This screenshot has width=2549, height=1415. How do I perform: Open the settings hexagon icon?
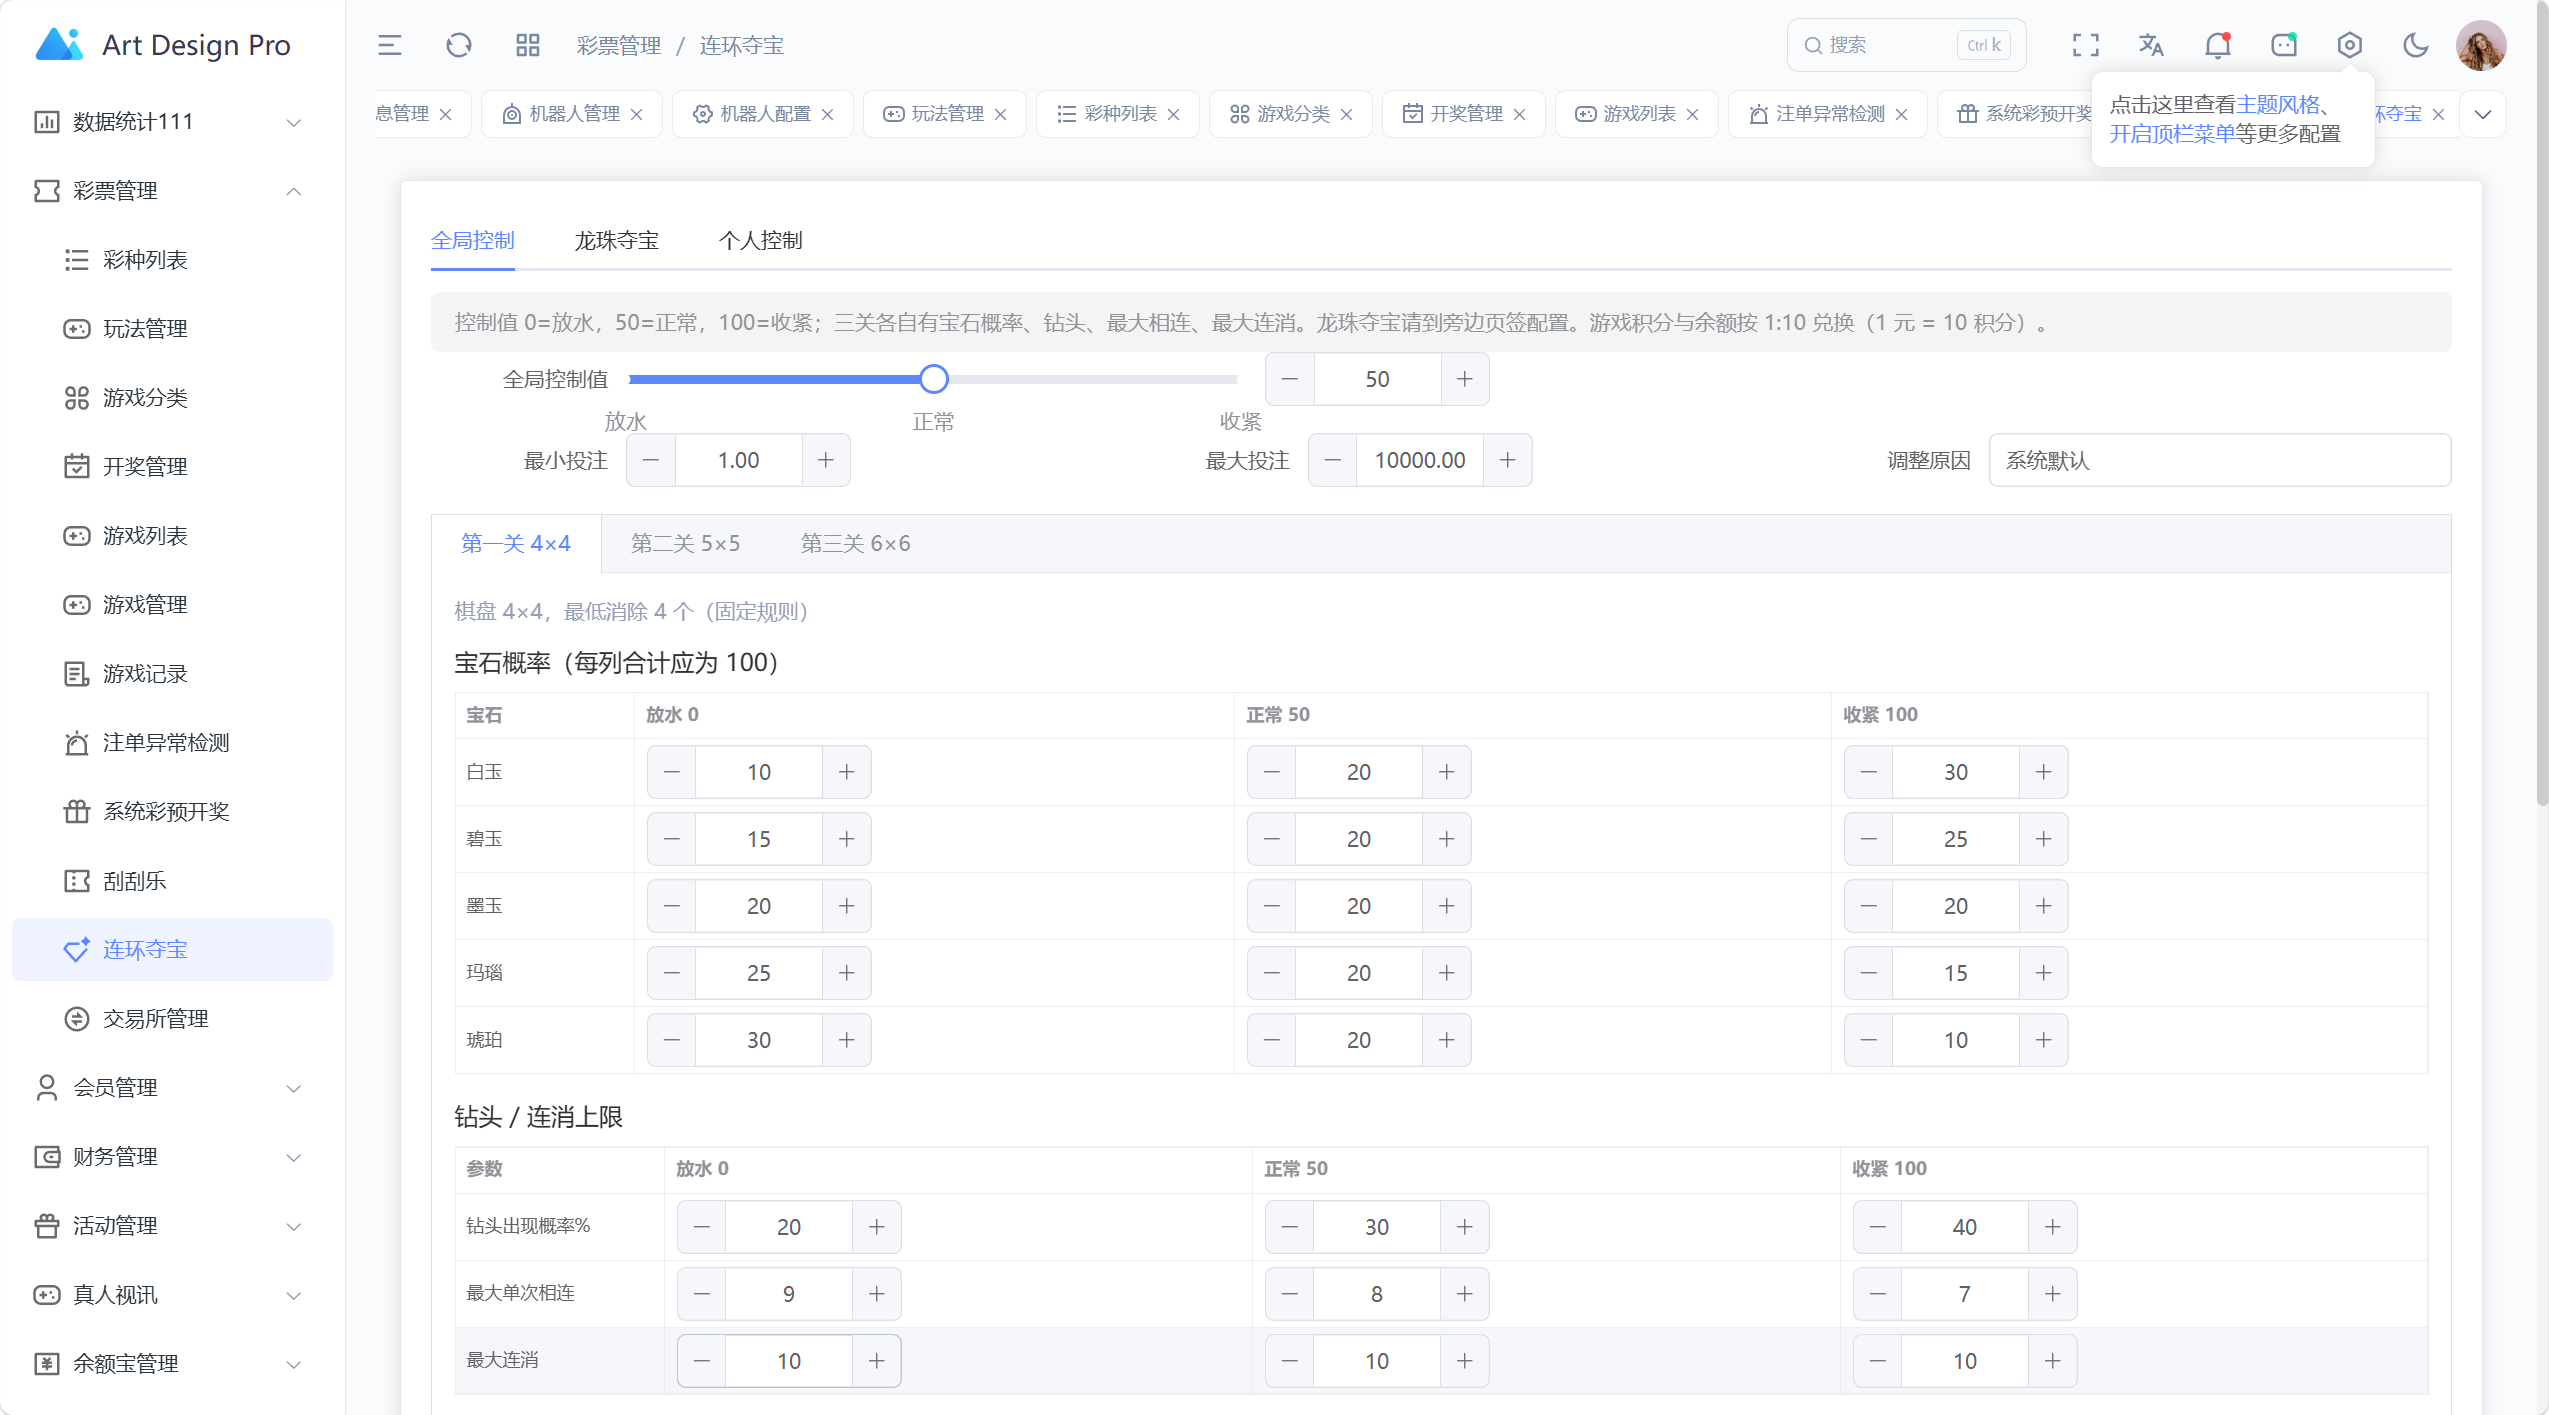[2349, 45]
